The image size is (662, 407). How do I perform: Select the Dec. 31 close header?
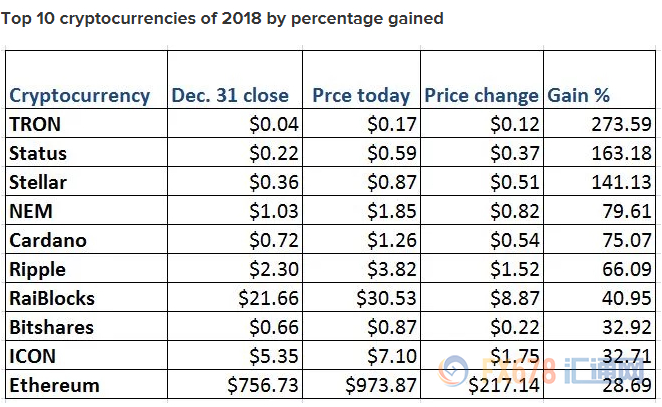pyautogui.click(x=229, y=96)
